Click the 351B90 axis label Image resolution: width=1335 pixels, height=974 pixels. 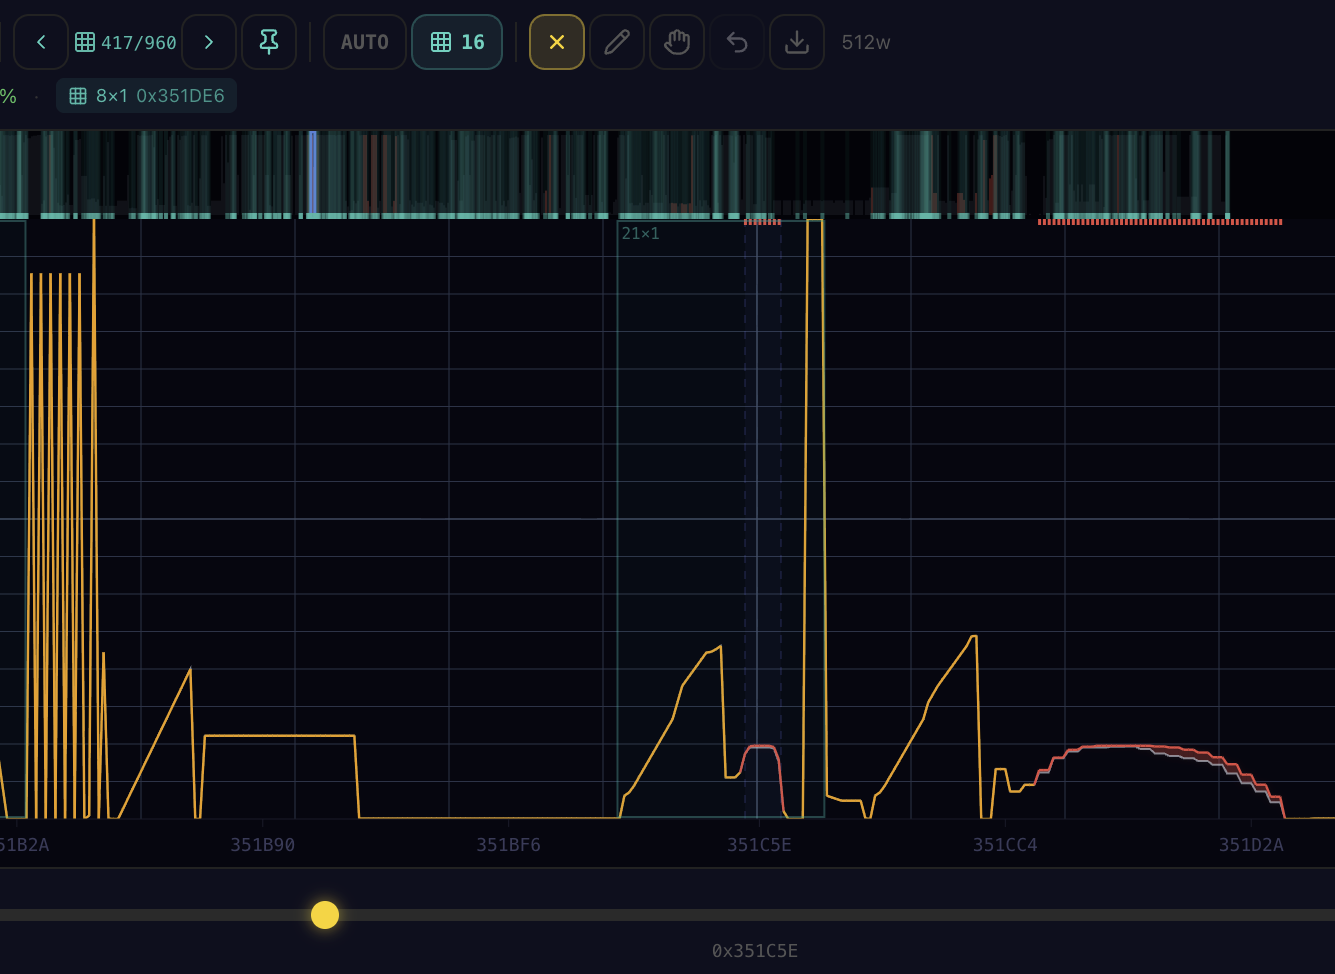[x=263, y=845]
